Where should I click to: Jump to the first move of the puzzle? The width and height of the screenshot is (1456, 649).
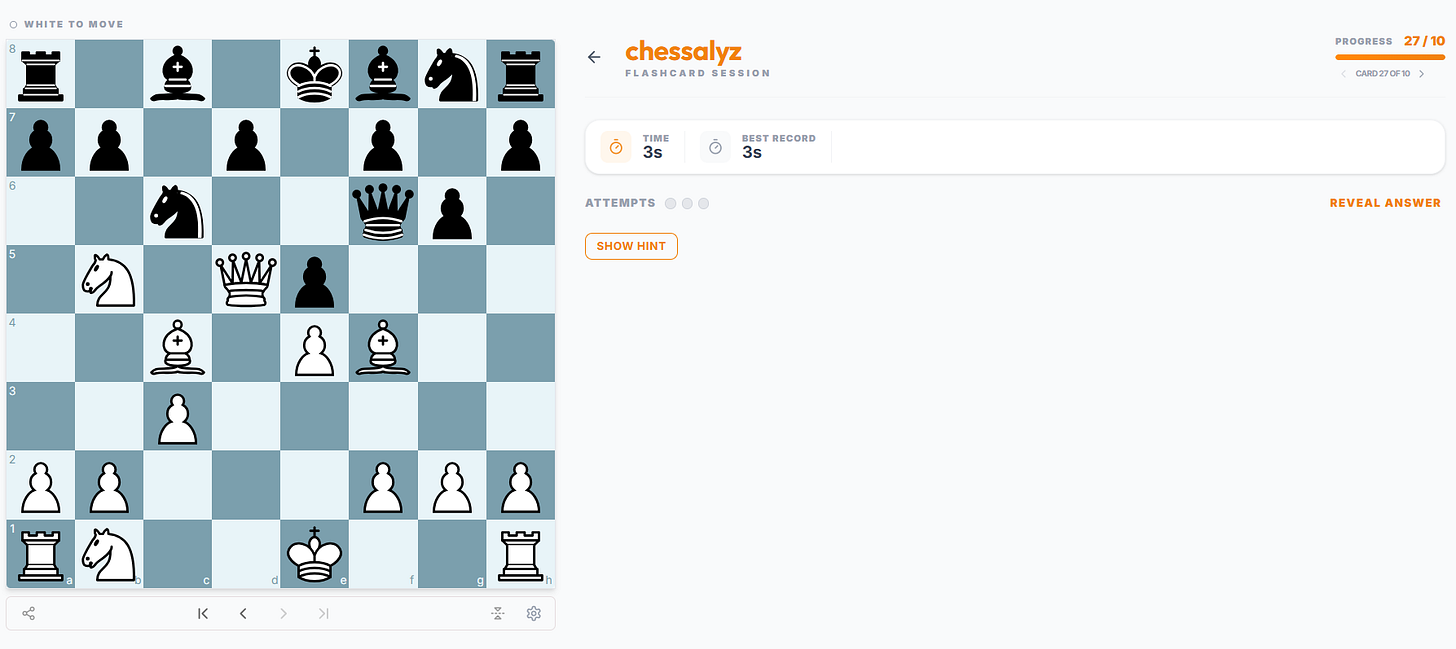pos(203,613)
